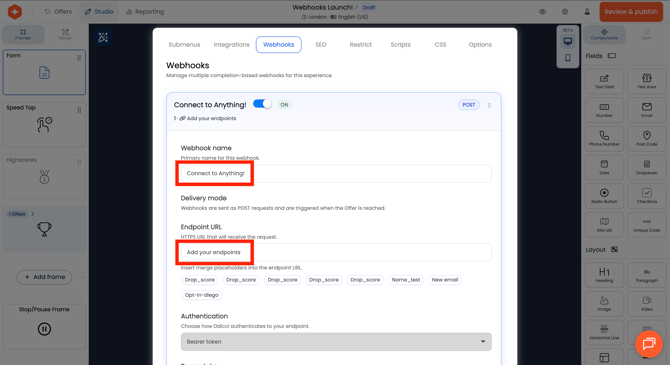This screenshot has width=670, height=365.
Task: Select the 1 Offers trophy frame
Action: coord(44,229)
